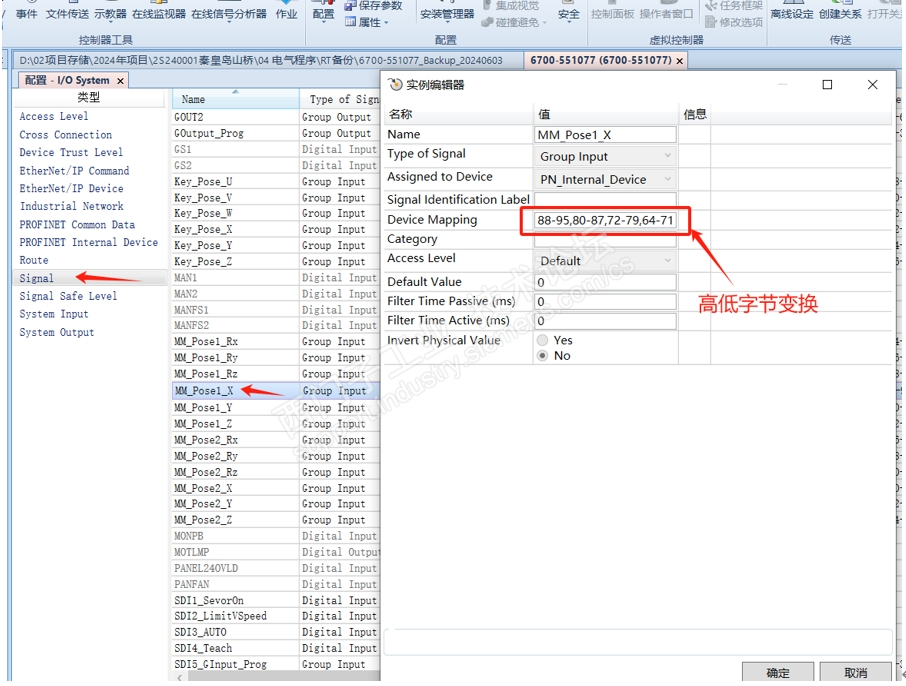Close the 6700-551077 controller tab
This screenshot has height=686, width=906.
tap(680, 61)
